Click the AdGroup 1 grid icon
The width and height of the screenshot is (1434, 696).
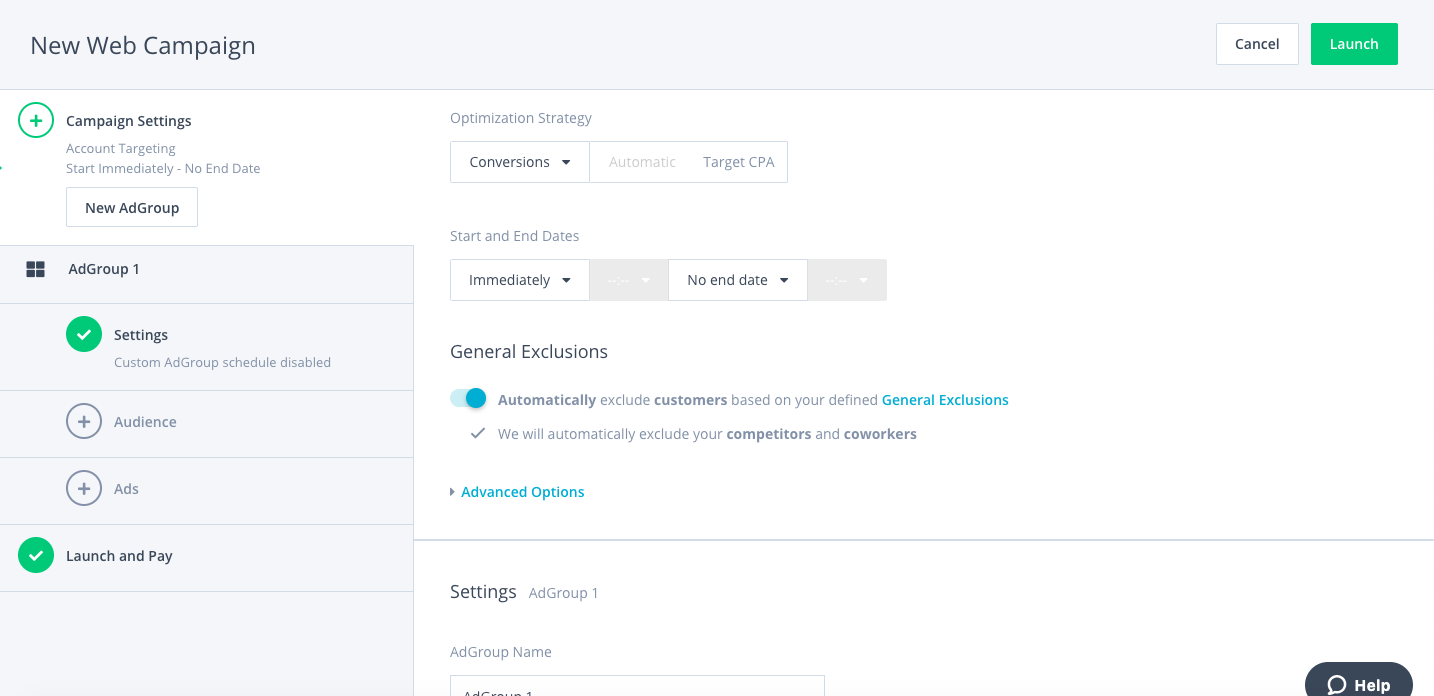pyautogui.click(x=36, y=269)
